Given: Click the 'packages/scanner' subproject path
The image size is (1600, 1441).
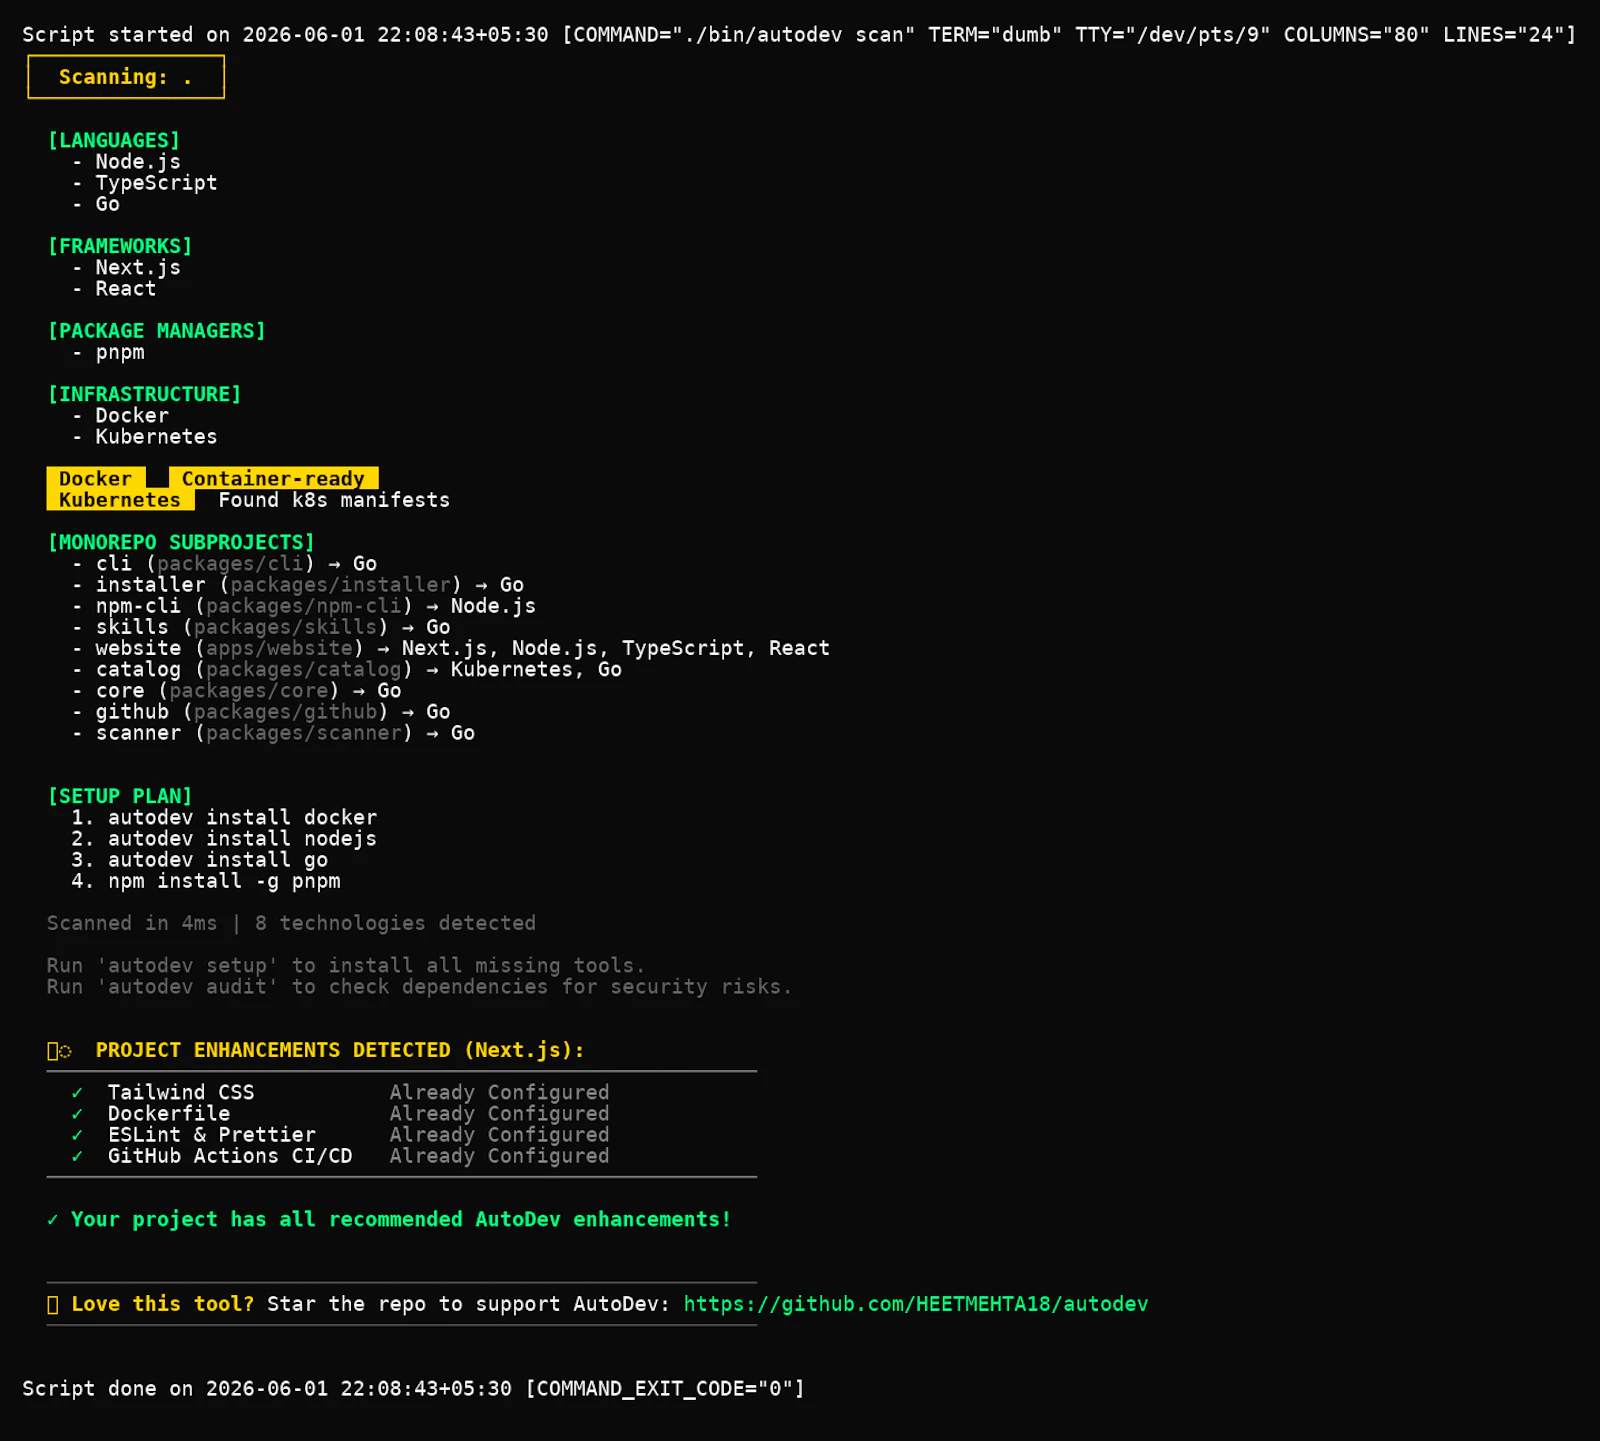Looking at the screenshot, I should (304, 733).
